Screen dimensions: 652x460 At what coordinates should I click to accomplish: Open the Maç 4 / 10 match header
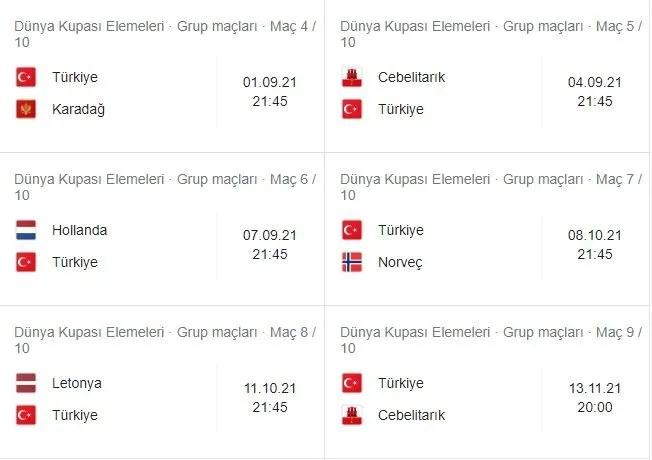click(x=165, y=32)
